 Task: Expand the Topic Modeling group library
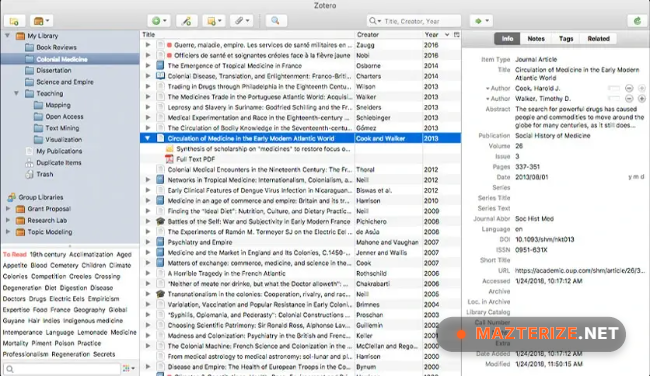7,232
